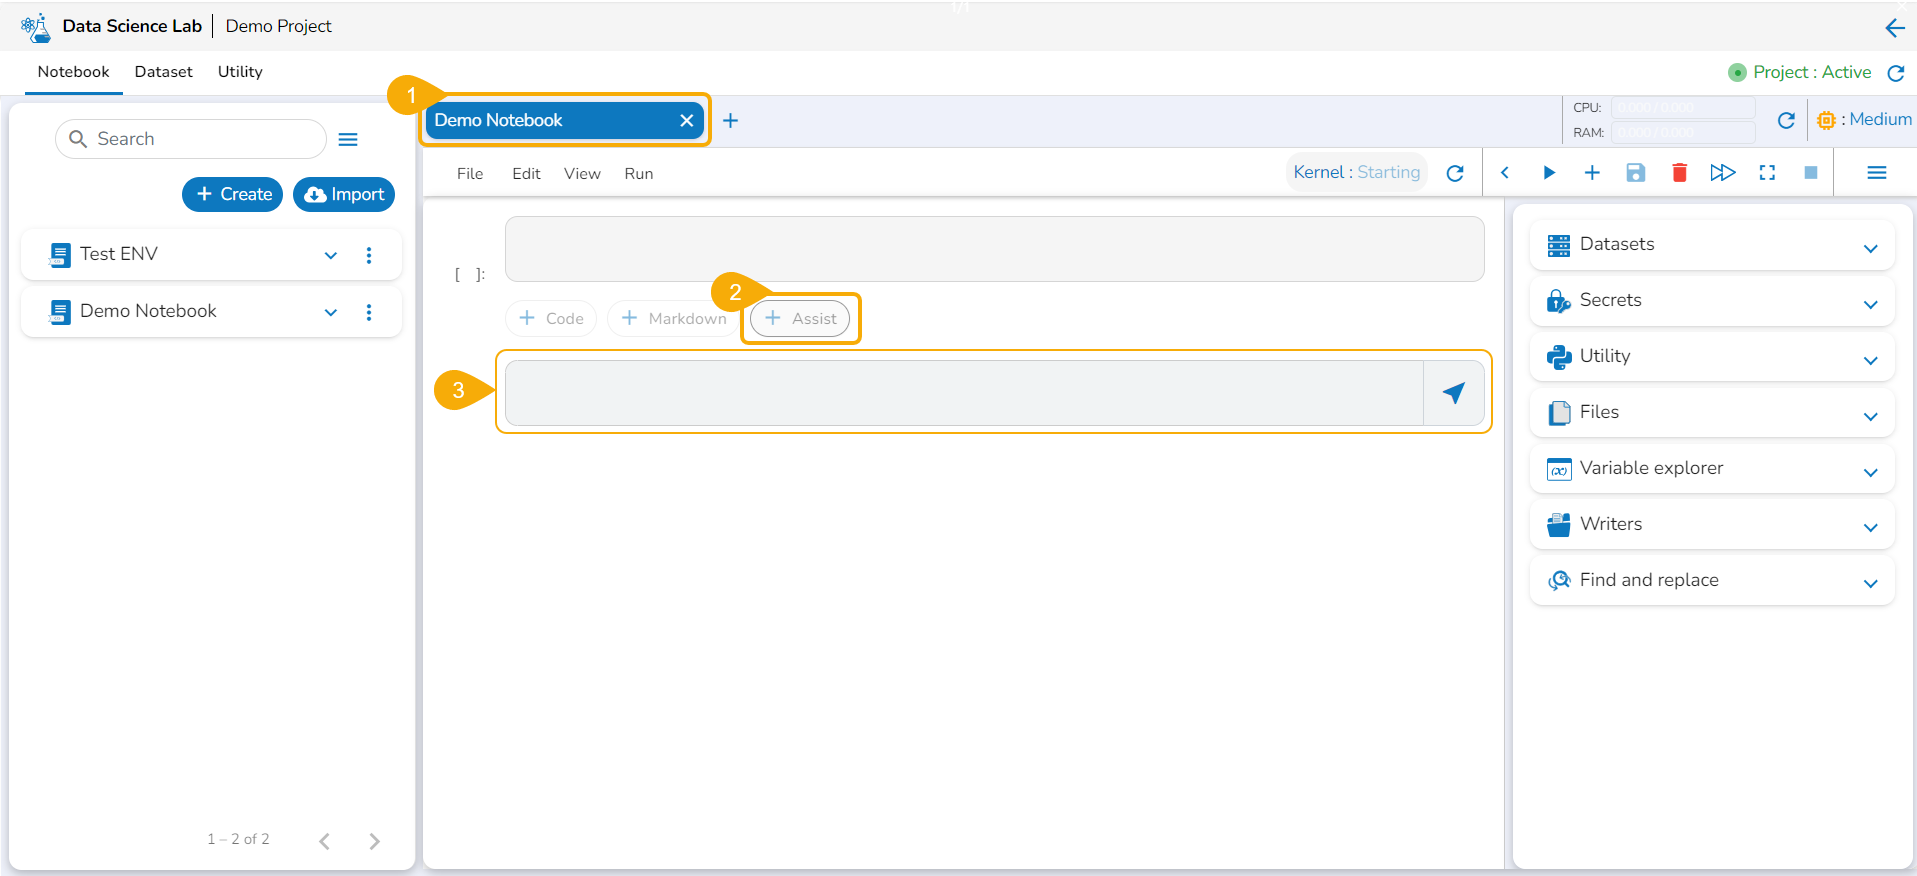The height and width of the screenshot is (876, 1917).
Task: Delete cell with red trash icon
Action: pyautogui.click(x=1679, y=173)
